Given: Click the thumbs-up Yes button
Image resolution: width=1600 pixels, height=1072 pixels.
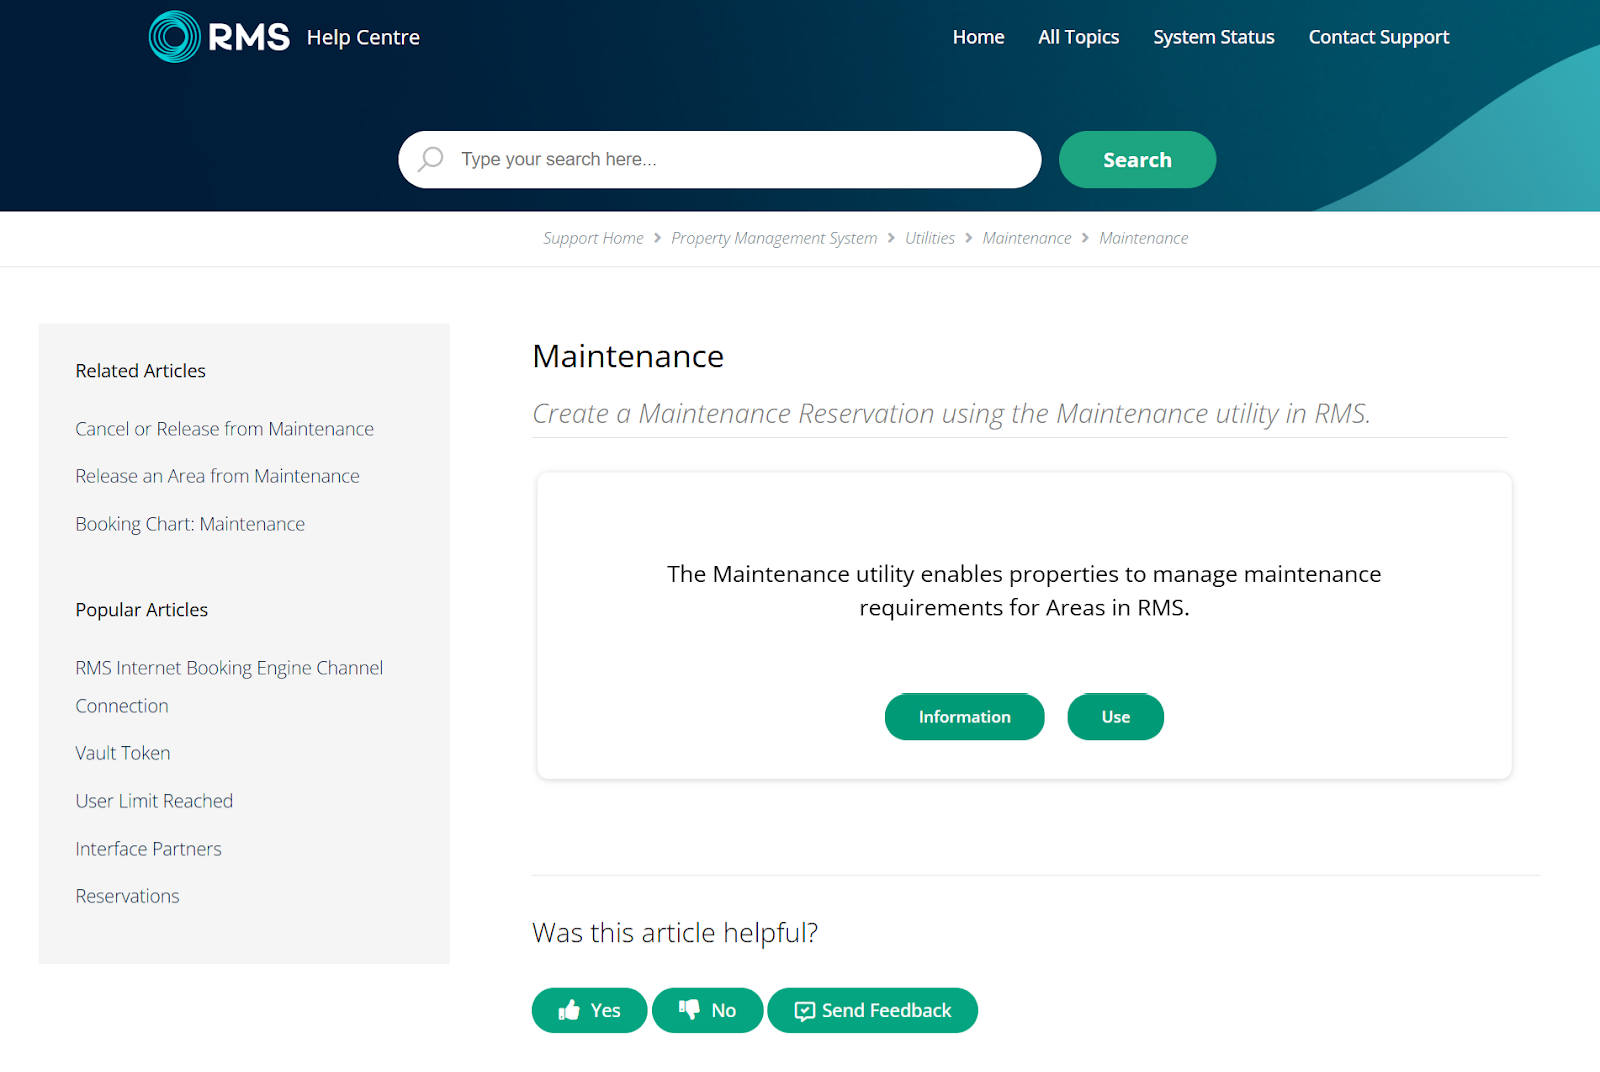Looking at the screenshot, I should pos(589,1010).
